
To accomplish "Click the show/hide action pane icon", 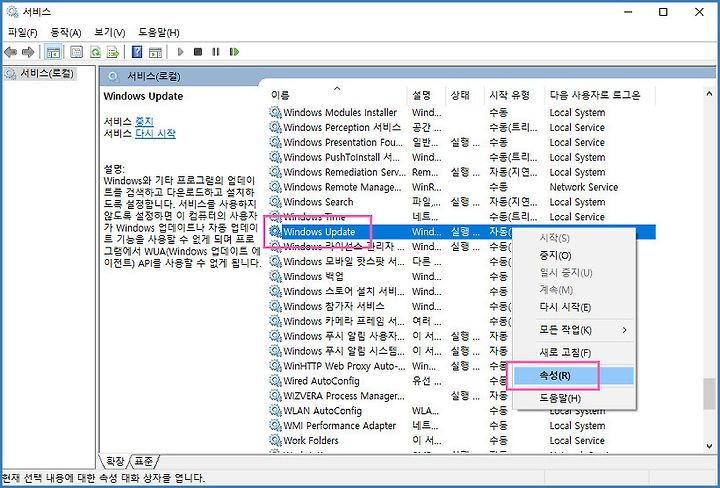I will coord(156,52).
